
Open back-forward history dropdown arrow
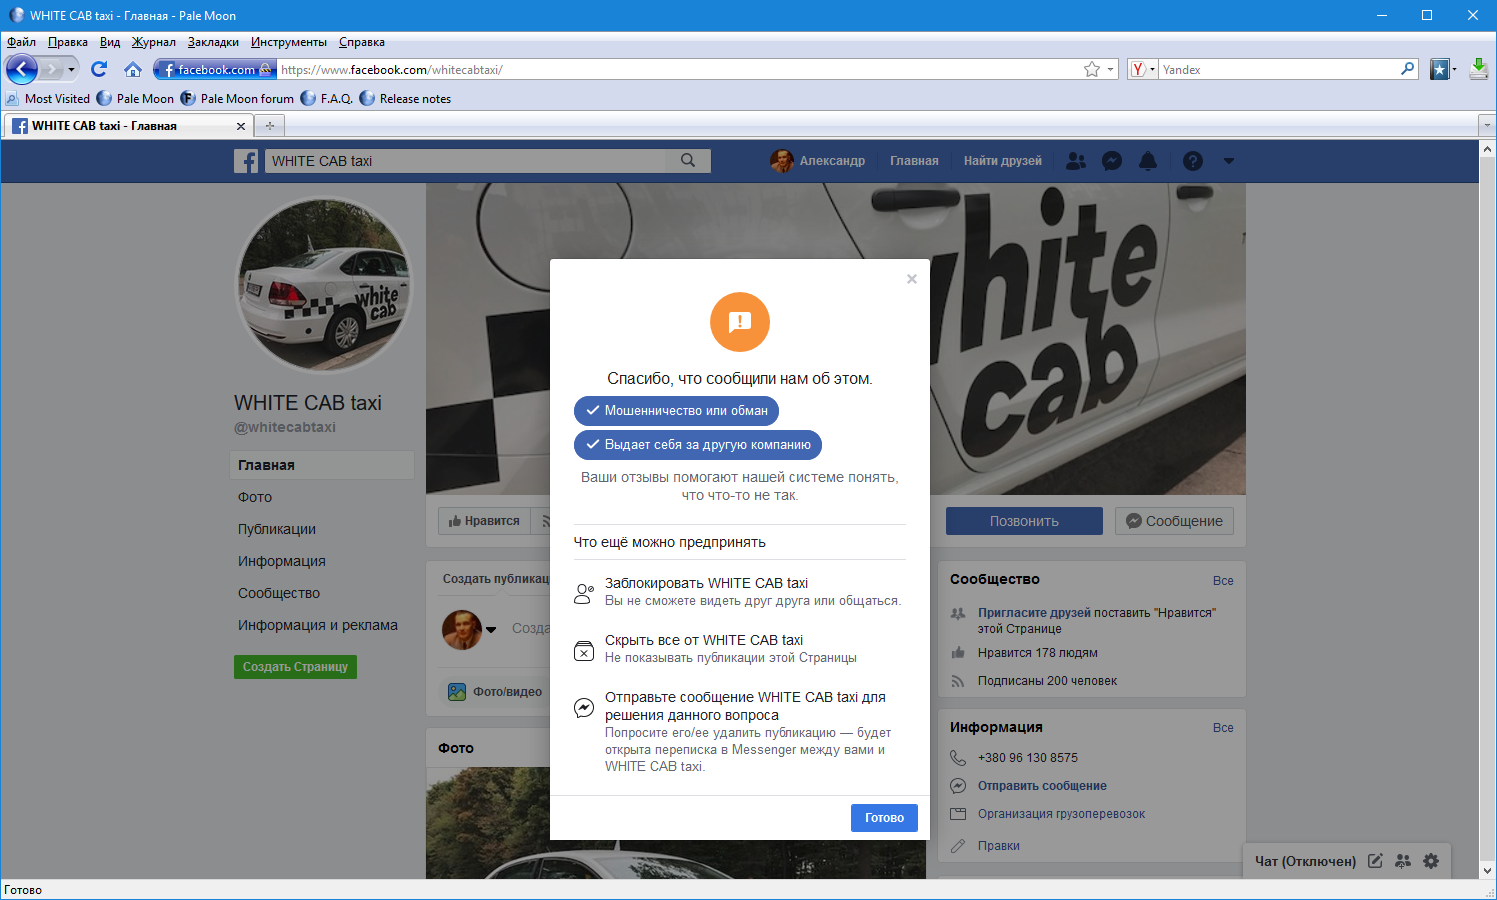[71, 69]
